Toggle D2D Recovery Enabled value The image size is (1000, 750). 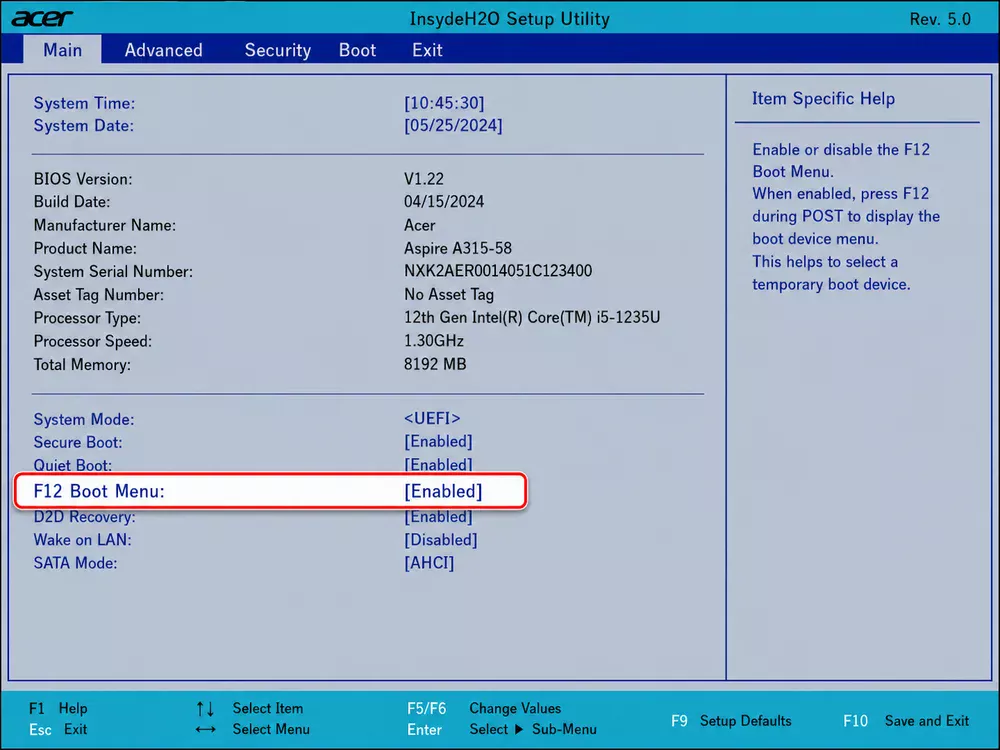coord(438,517)
